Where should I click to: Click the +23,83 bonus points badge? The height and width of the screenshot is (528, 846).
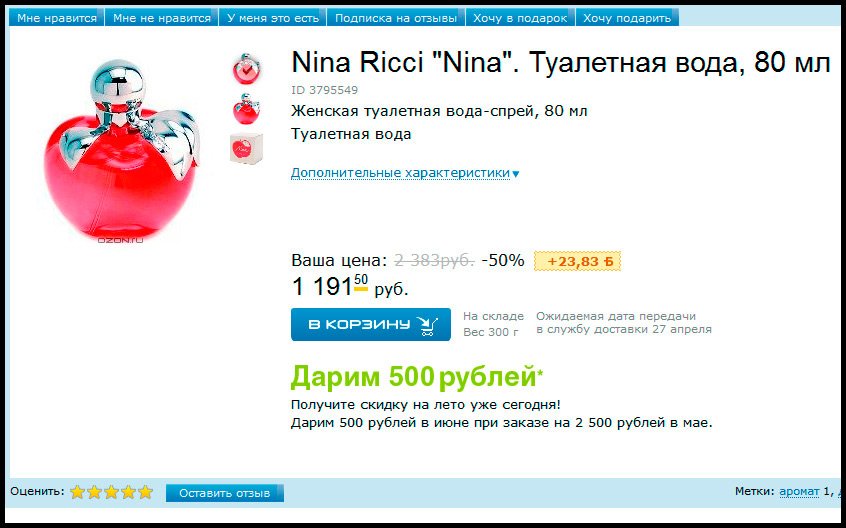click(x=577, y=262)
